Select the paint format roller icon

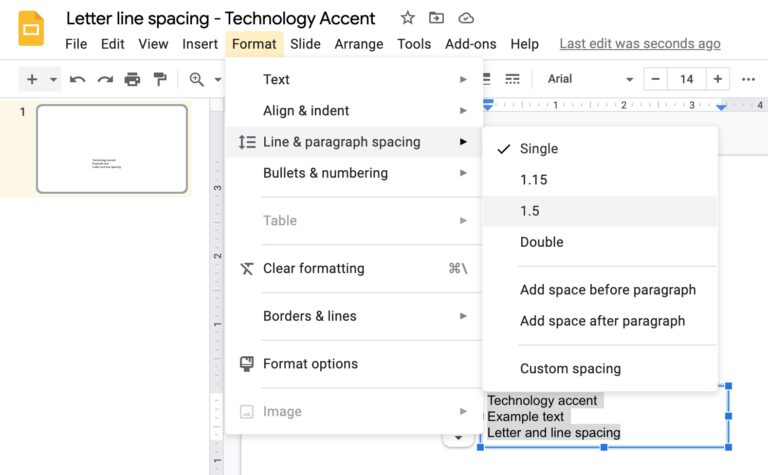pos(160,79)
